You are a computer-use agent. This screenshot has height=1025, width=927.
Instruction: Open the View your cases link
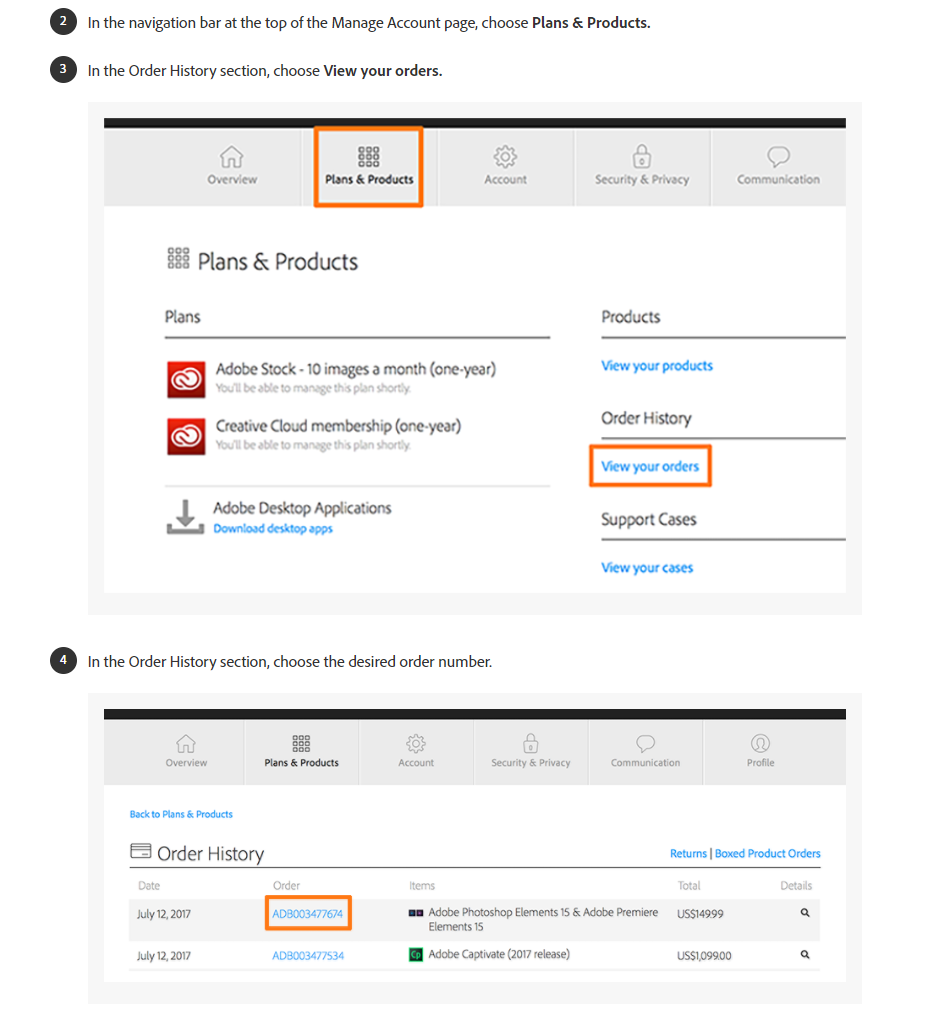point(647,568)
